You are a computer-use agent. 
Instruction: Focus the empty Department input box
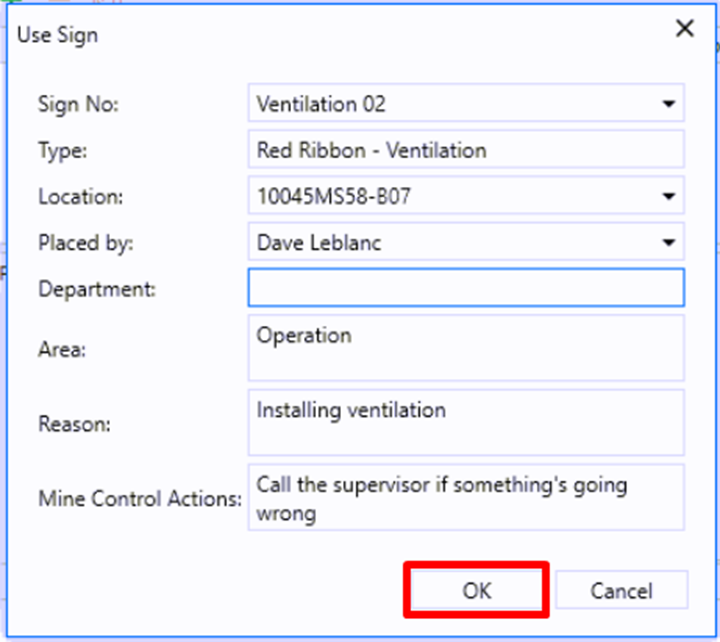coord(465,288)
